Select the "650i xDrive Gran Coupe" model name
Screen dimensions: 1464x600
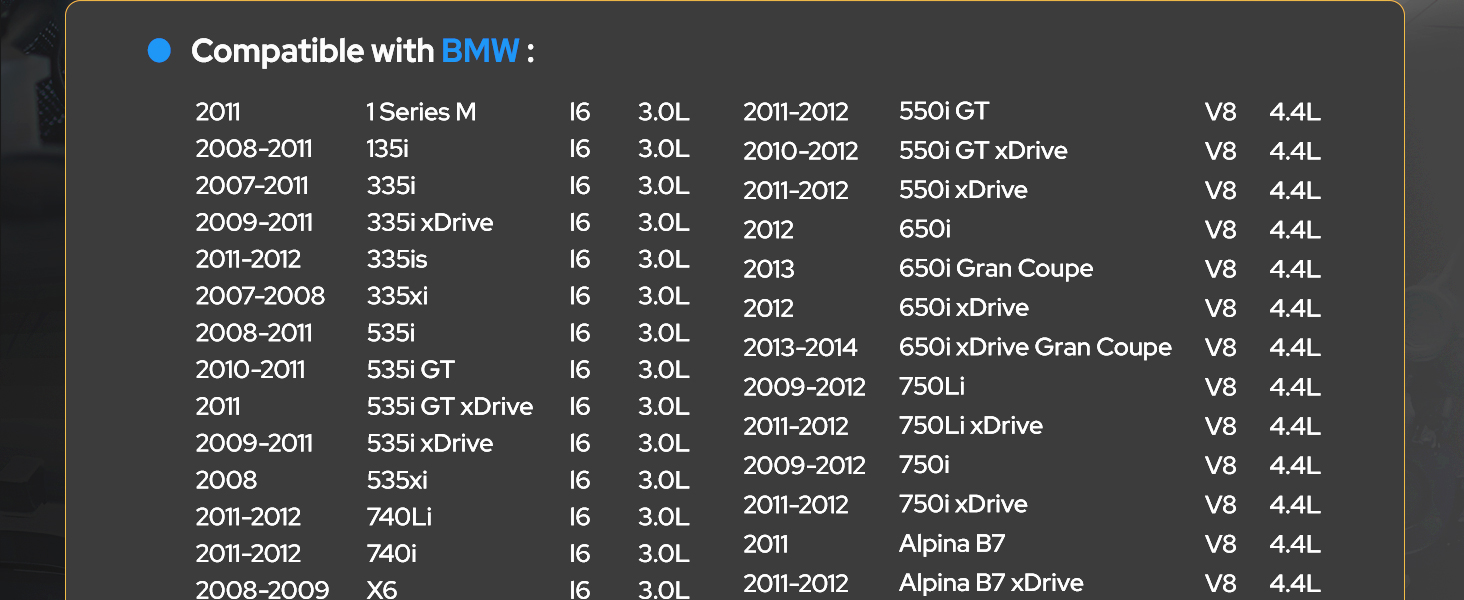[1035, 347]
